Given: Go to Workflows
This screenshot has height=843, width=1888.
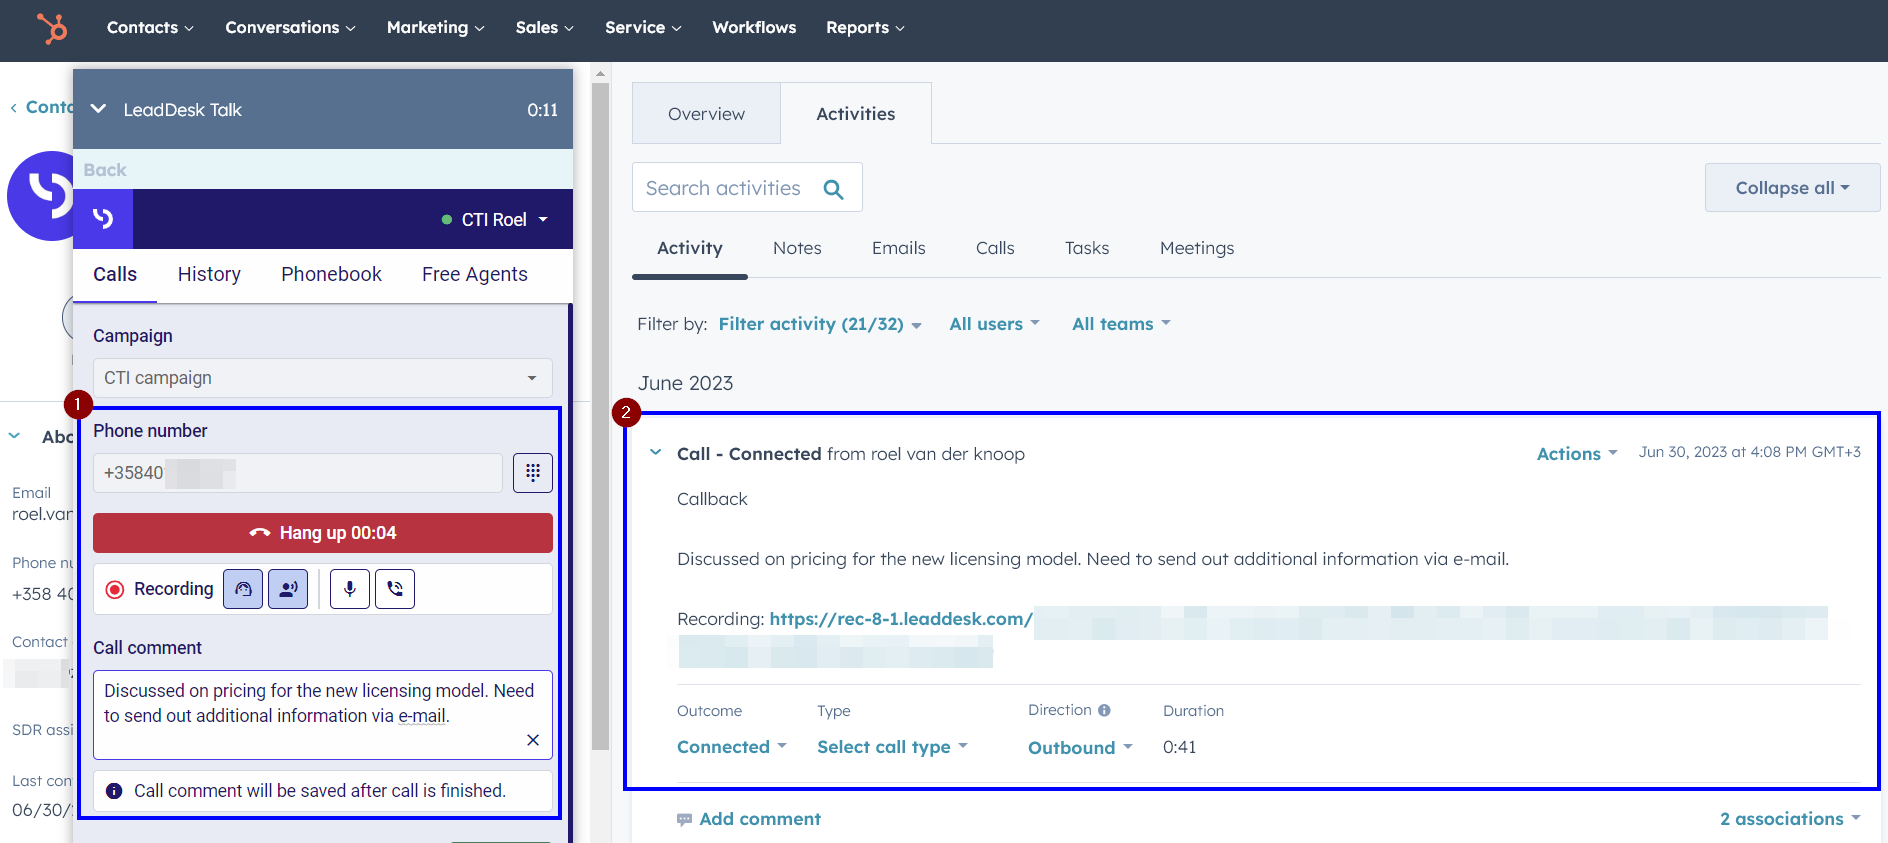Looking at the screenshot, I should click(754, 28).
